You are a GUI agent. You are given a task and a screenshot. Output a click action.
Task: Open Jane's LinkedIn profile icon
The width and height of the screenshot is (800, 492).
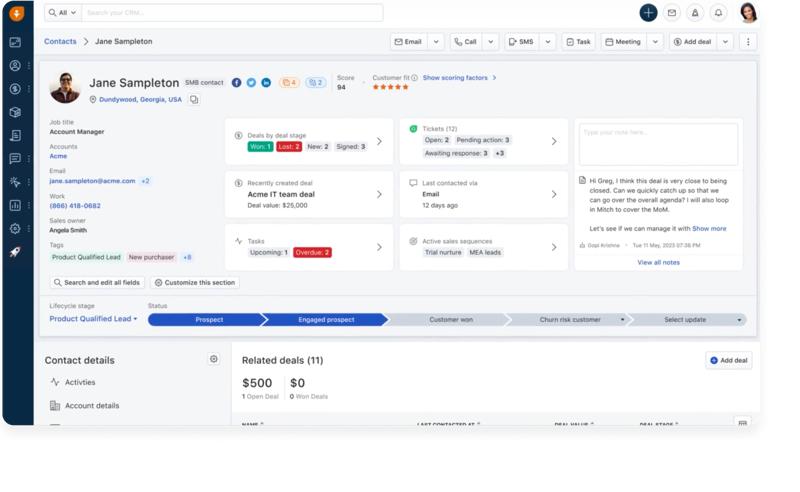click(x=266, y=82)
